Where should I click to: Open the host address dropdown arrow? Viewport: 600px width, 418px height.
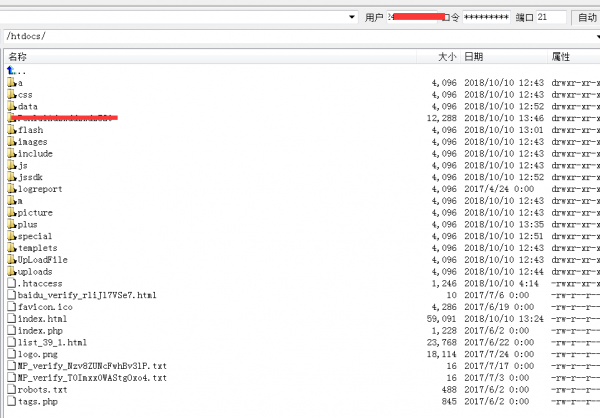pos(353,17)
